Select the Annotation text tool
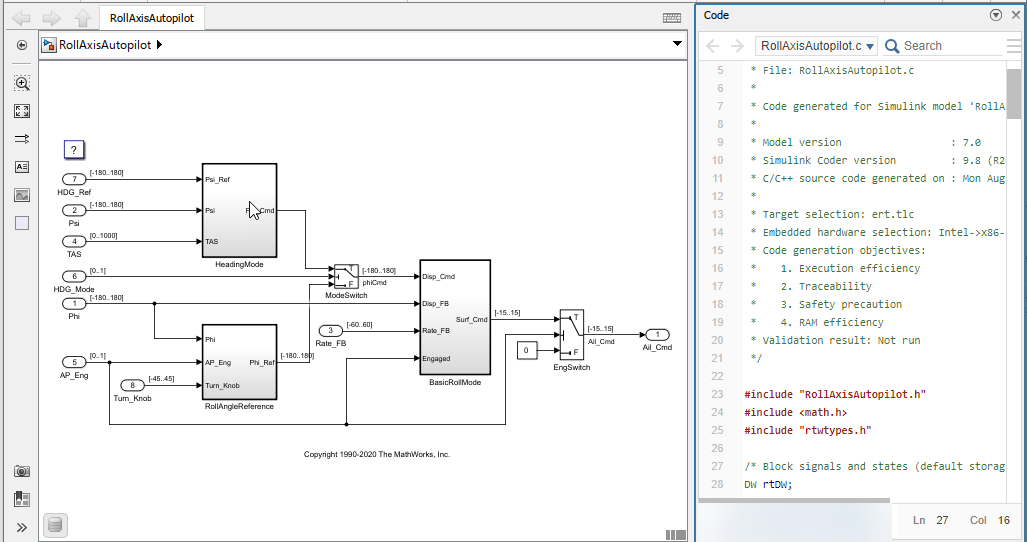Image resolution: width=1027 pixels, height=542 pixels. 22,167
